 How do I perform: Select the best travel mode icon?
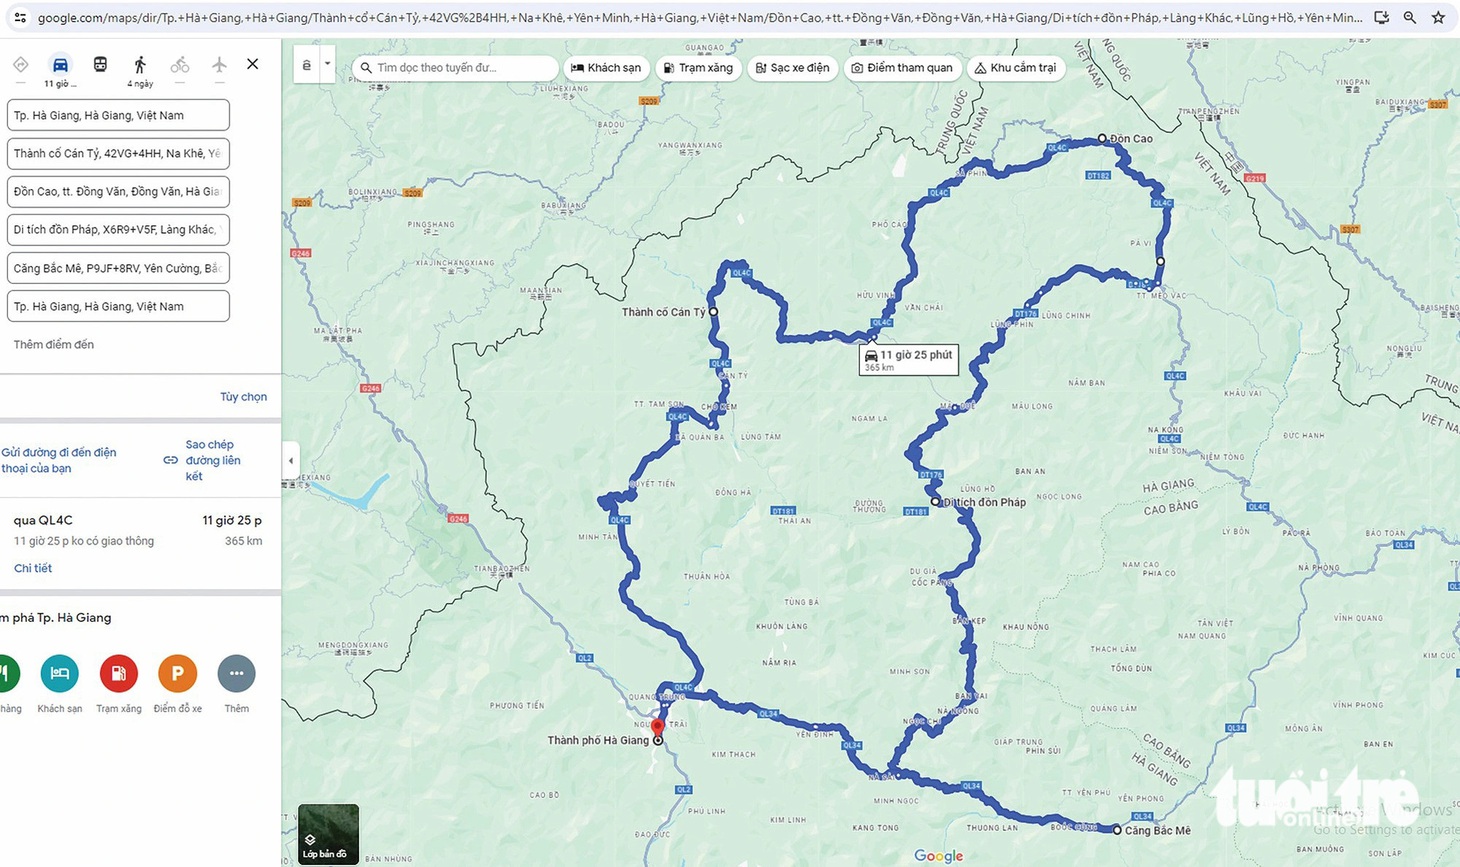[x=20, y=65]
